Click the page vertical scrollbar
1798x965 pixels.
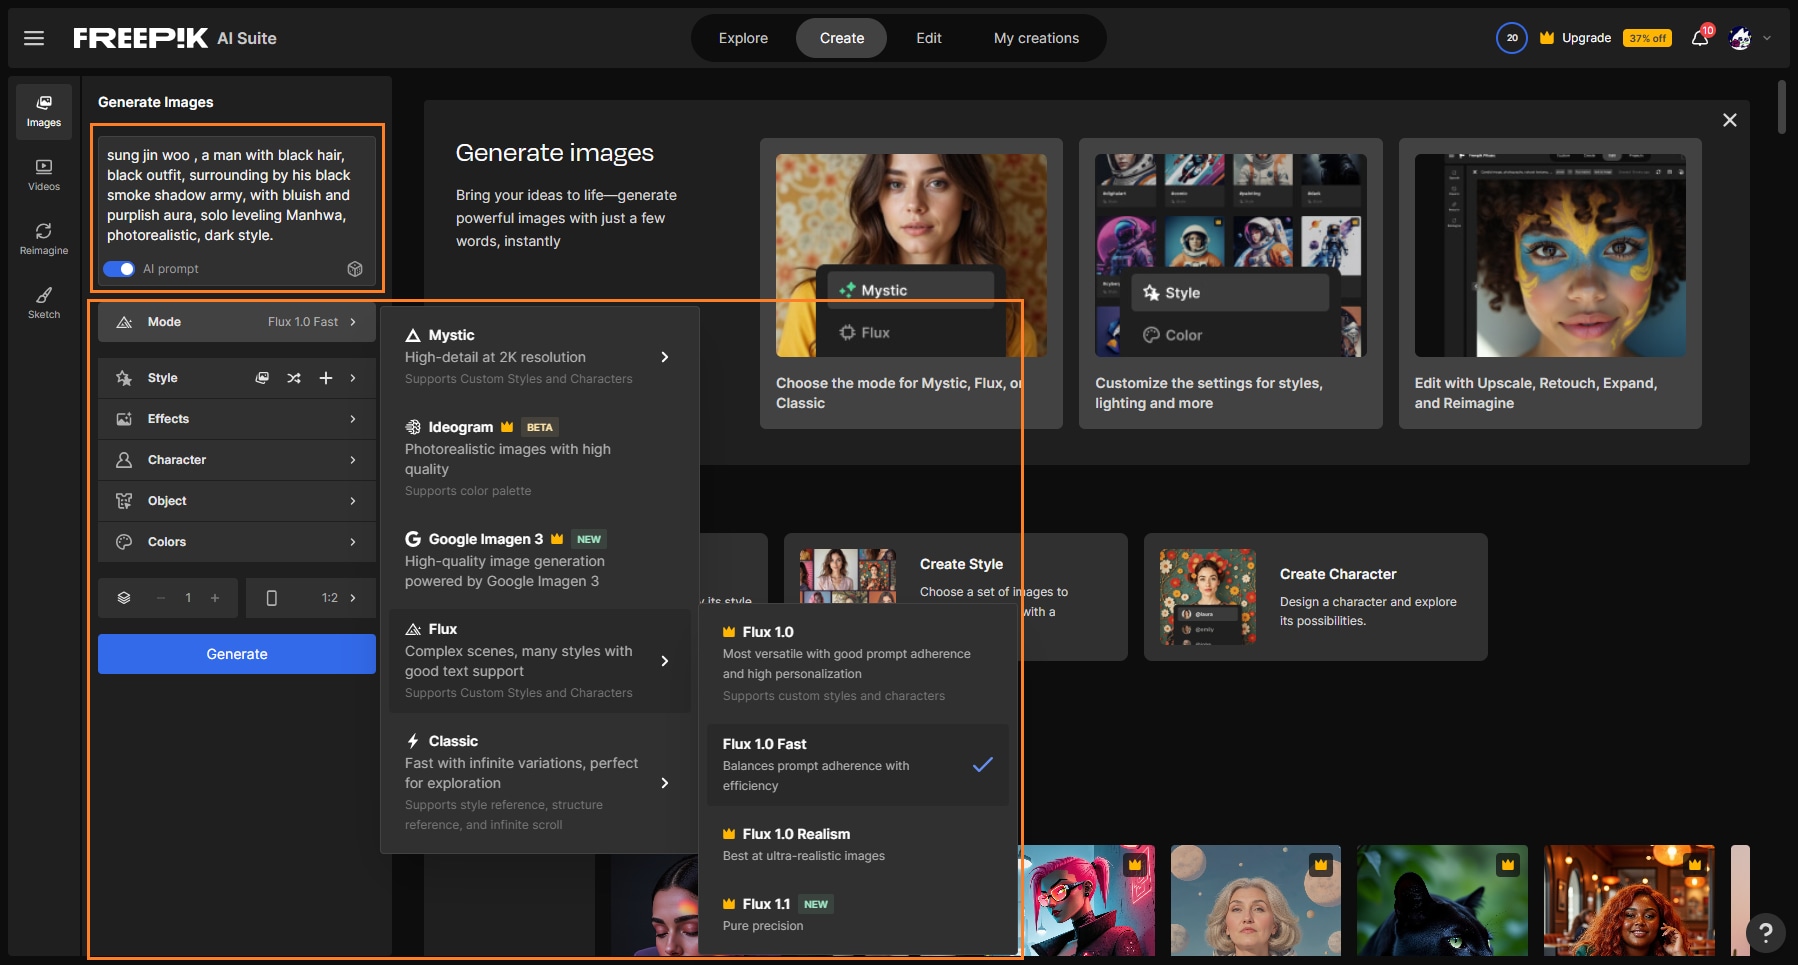[1782, 108]
